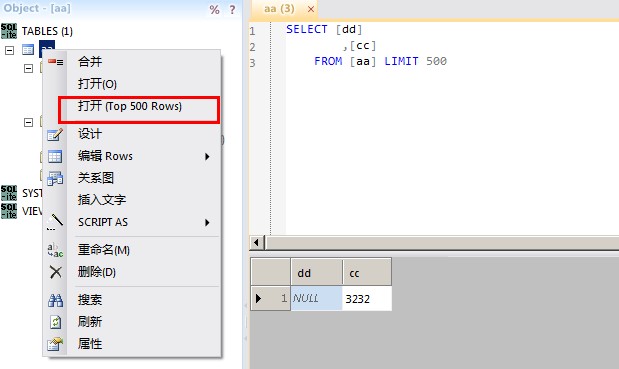Click the submenu arrow beside SCRIPT AS
The height and width of the screenshot is (369, 619).
pos(207,223)
